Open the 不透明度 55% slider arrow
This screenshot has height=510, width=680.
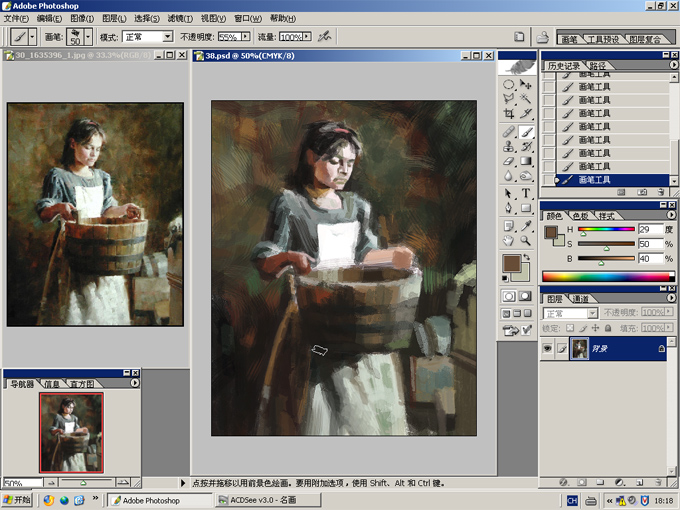coord(246,36)
